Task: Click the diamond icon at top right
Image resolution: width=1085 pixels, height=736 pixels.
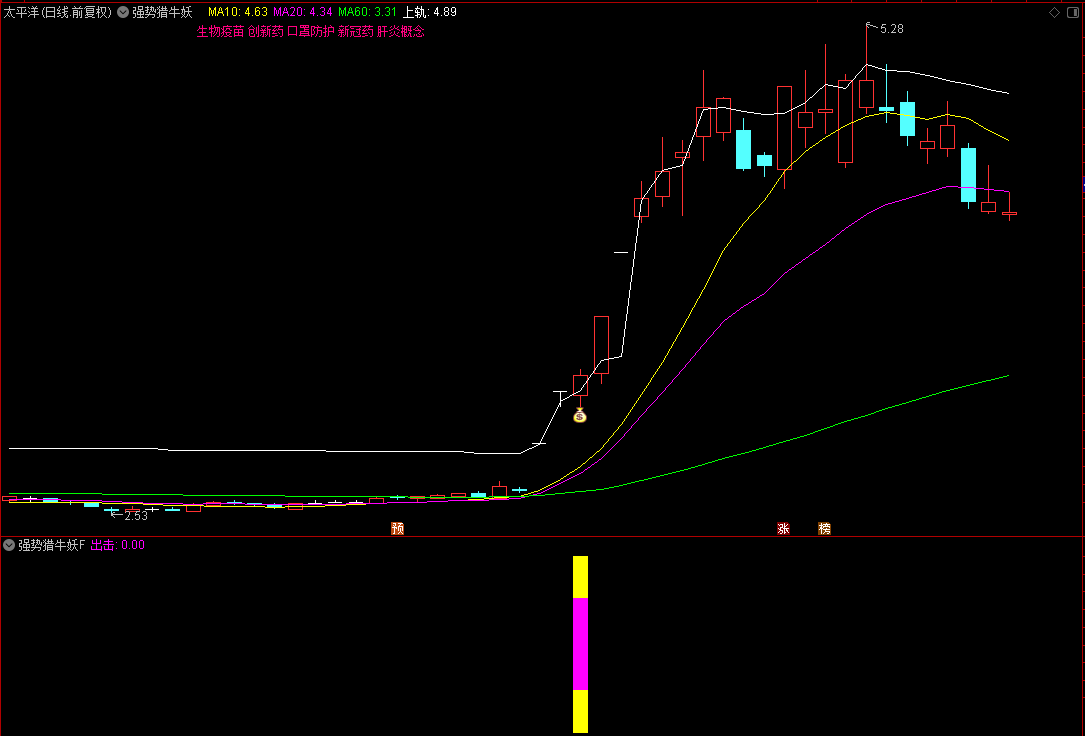Action: click(x=1055, y=12)
